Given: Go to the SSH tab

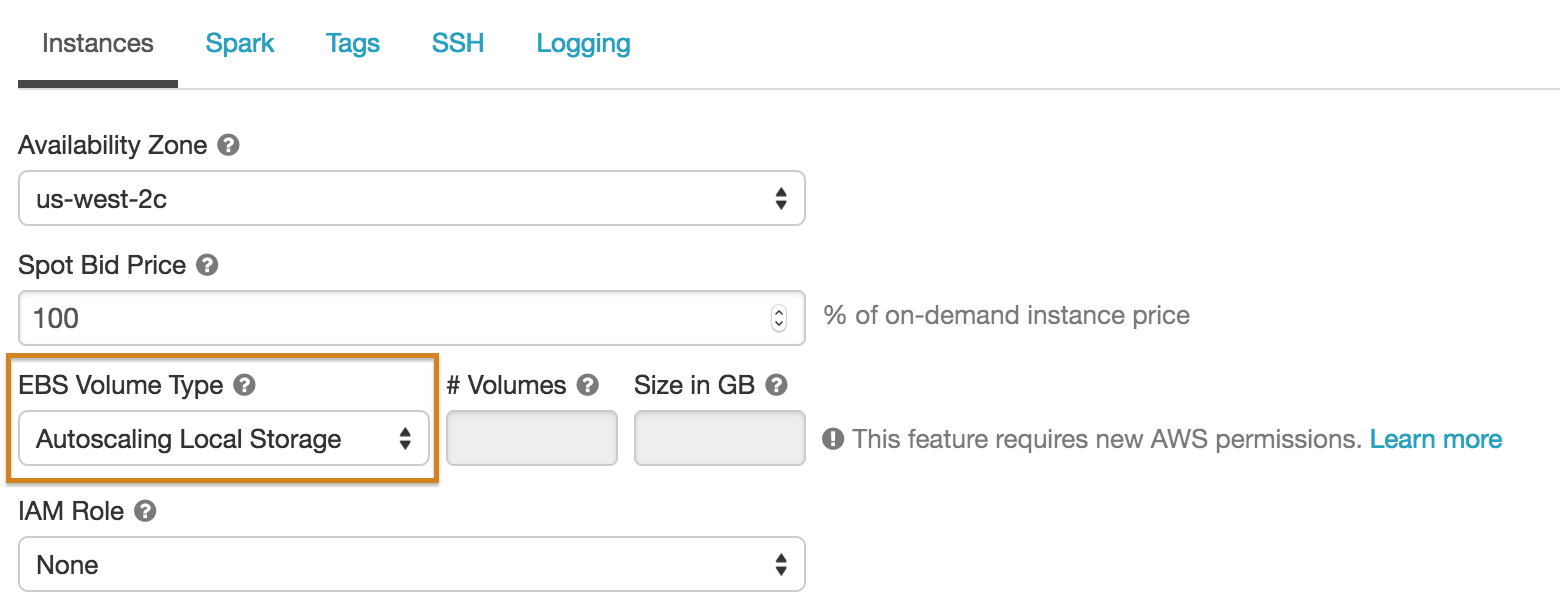Looking at the screenshot, I should pos(458,44).
